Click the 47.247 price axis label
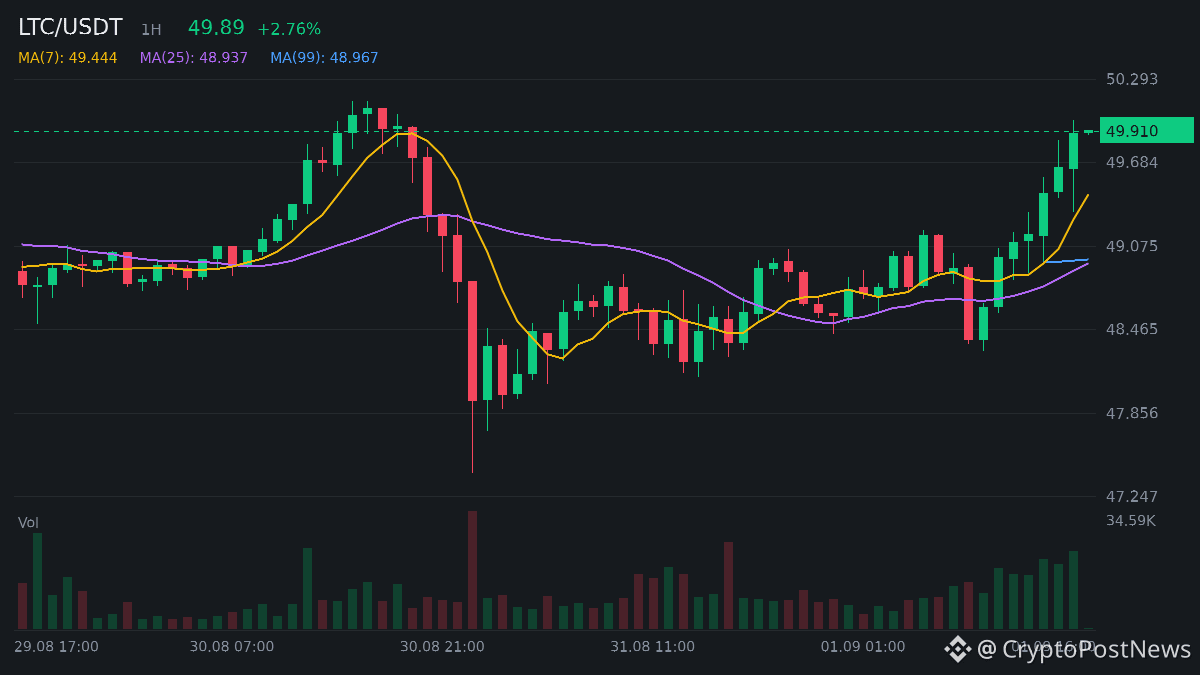This screenshot has height=675, width=1200. click(x=1132, y=497)
